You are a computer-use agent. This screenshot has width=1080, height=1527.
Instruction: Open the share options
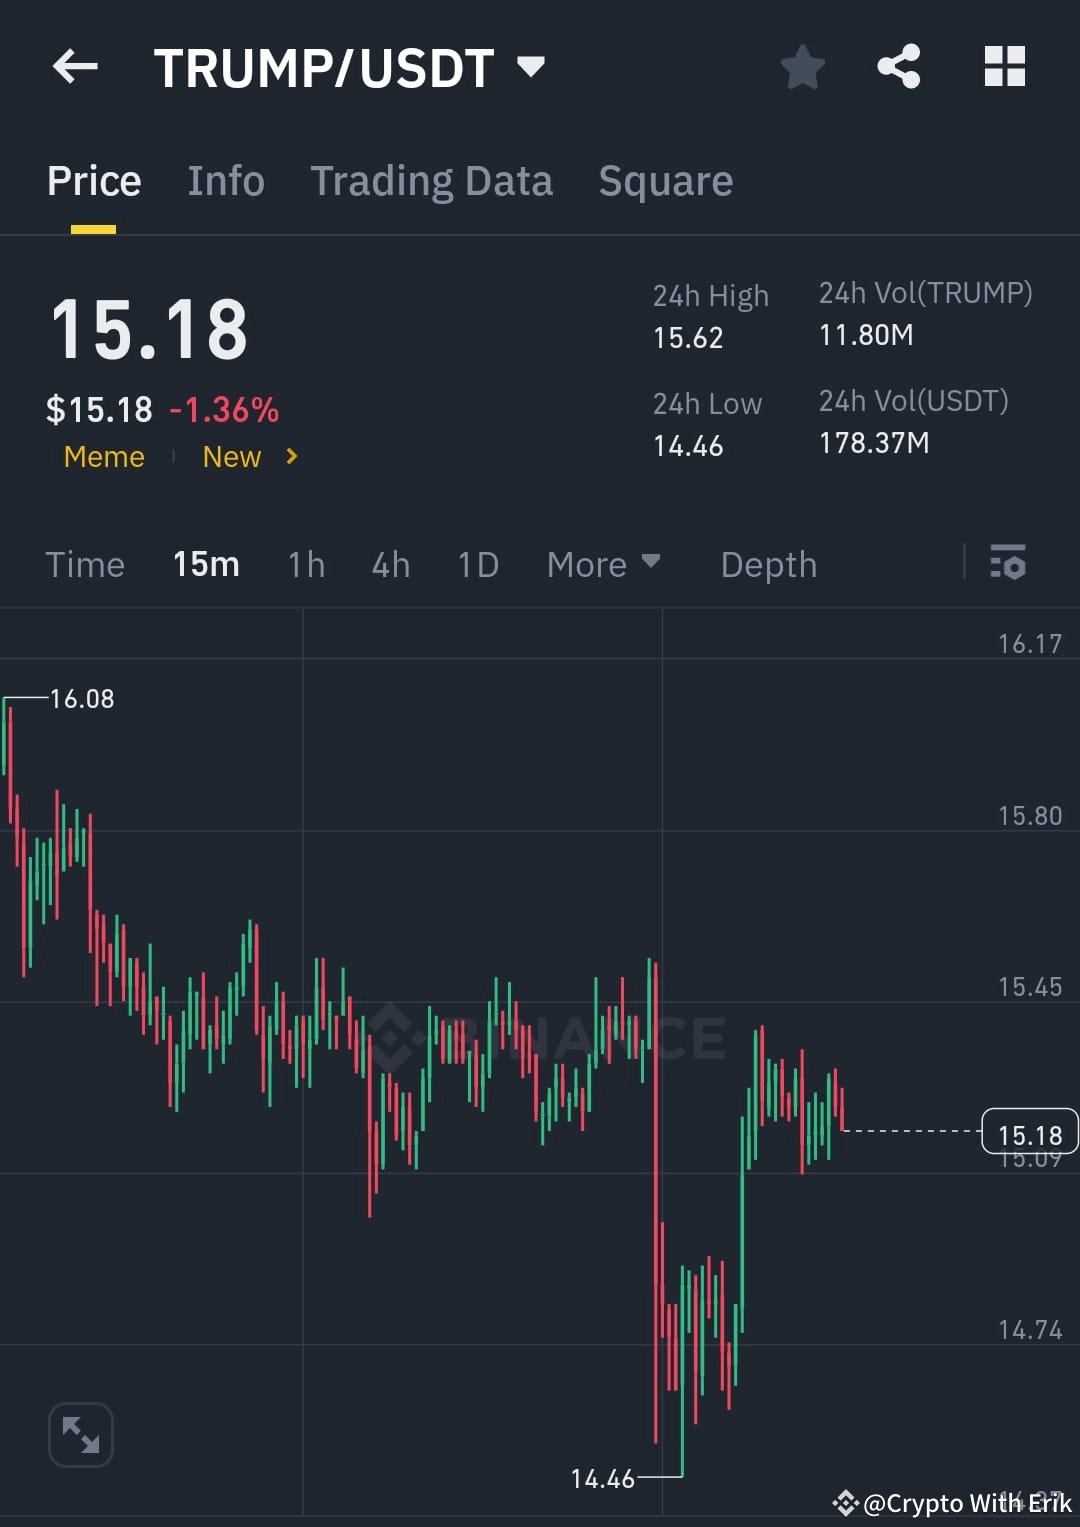point(899,66)
